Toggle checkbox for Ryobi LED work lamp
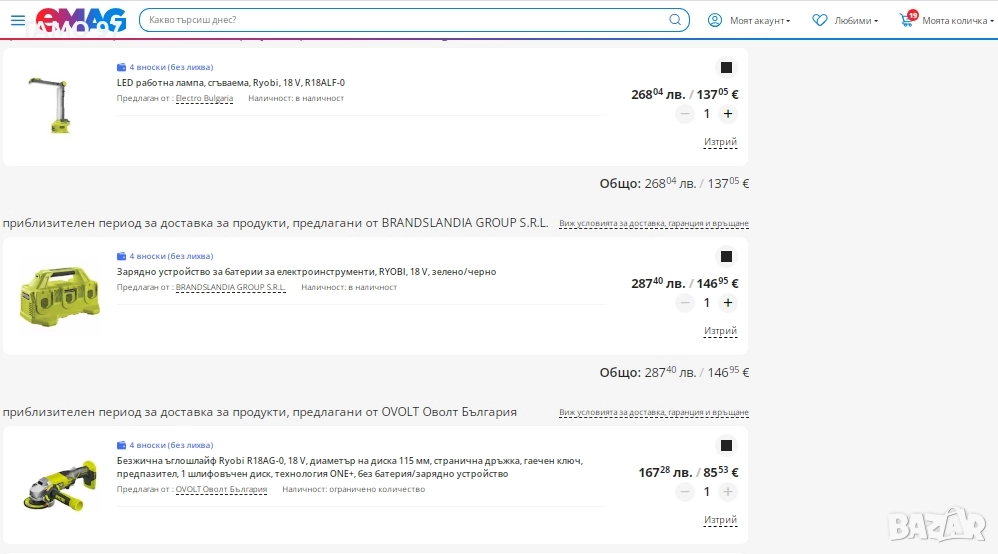This screenshot has width=998, height=554. [727, 68]
